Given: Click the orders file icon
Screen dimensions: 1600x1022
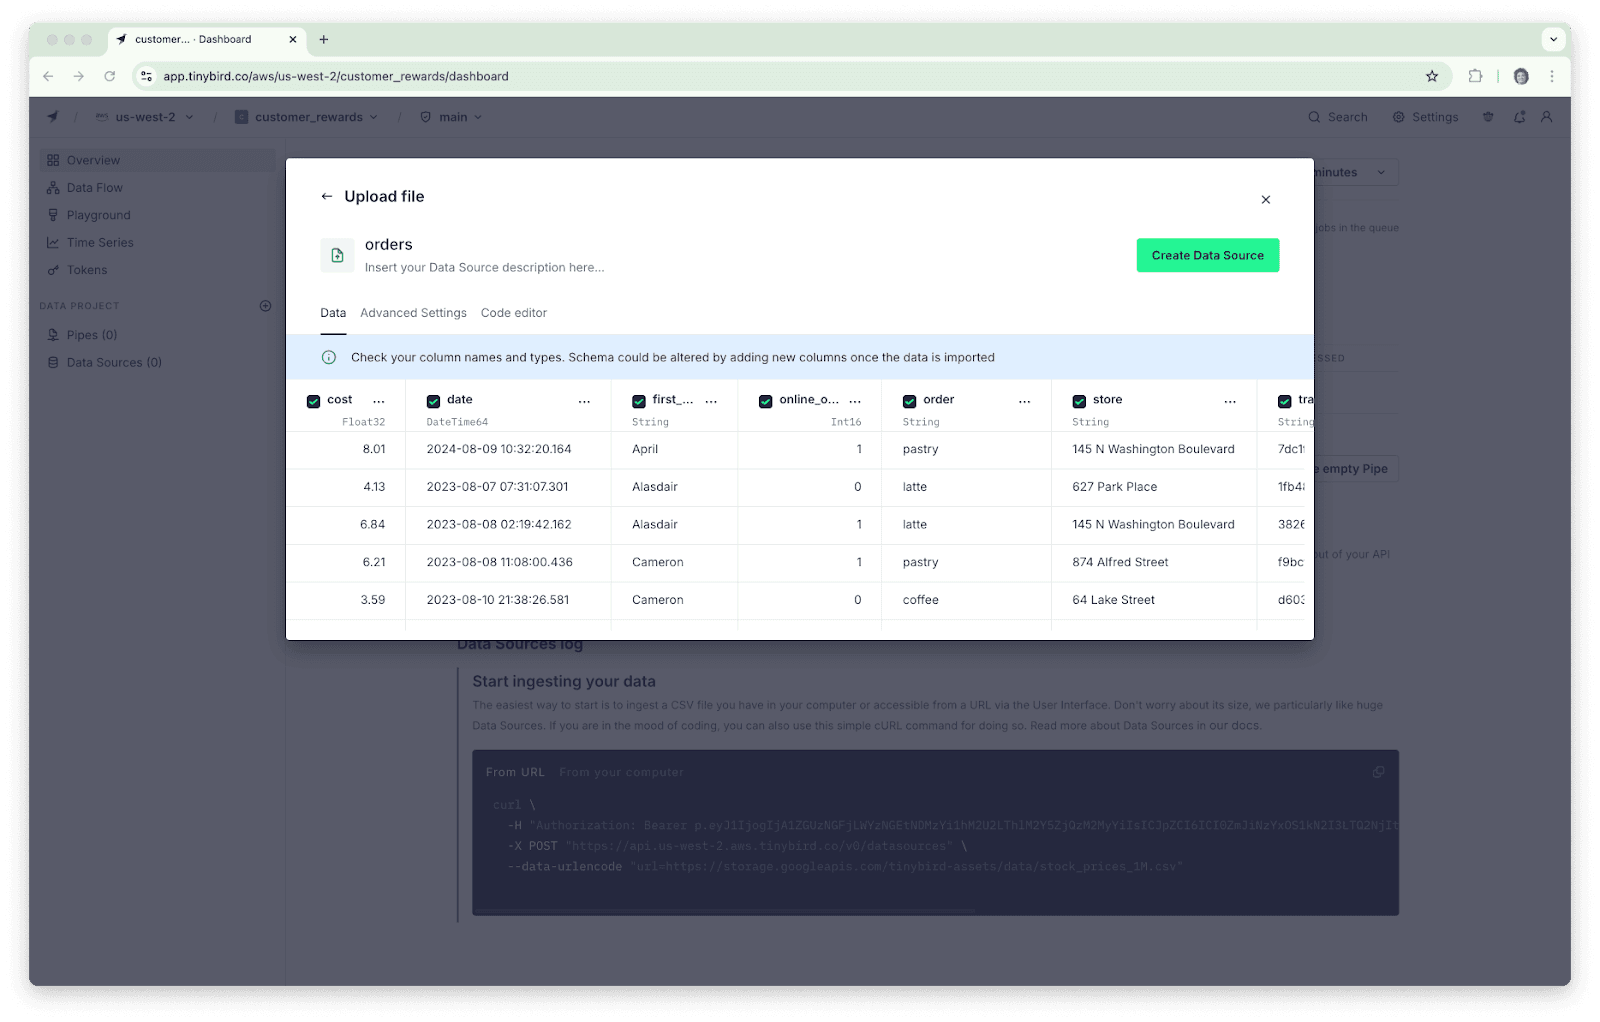Looking at the screenshot, I should [337, 255].
